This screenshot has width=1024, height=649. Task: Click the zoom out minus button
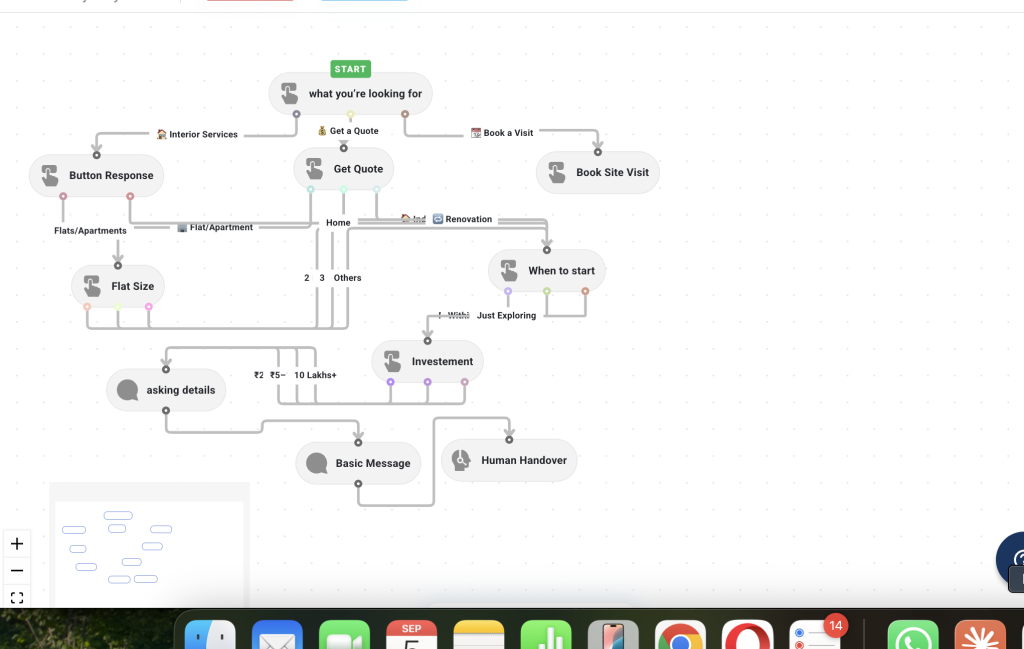click(x=17, y=571)
